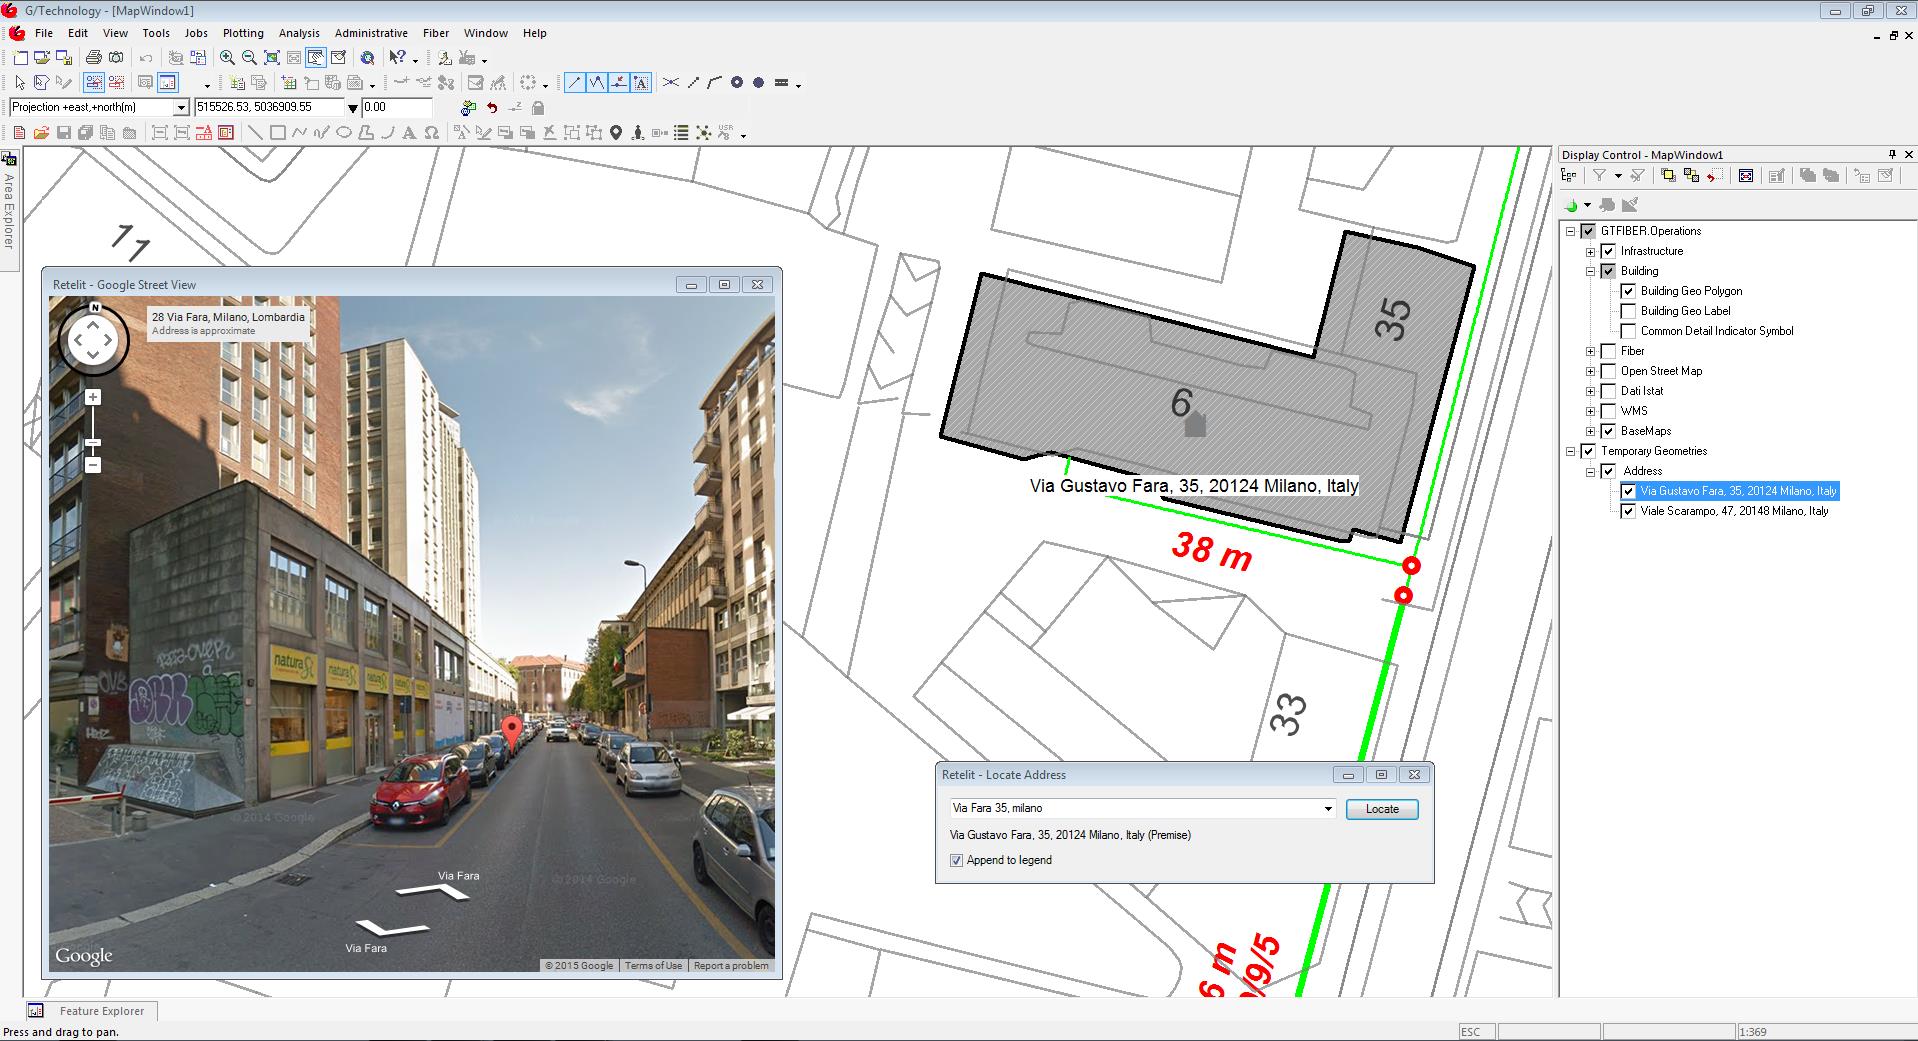Viewport: 1918px width, 1041px height.
Task: Check the Common Detail Indicator Symbol box
Action: (1628, 331)
